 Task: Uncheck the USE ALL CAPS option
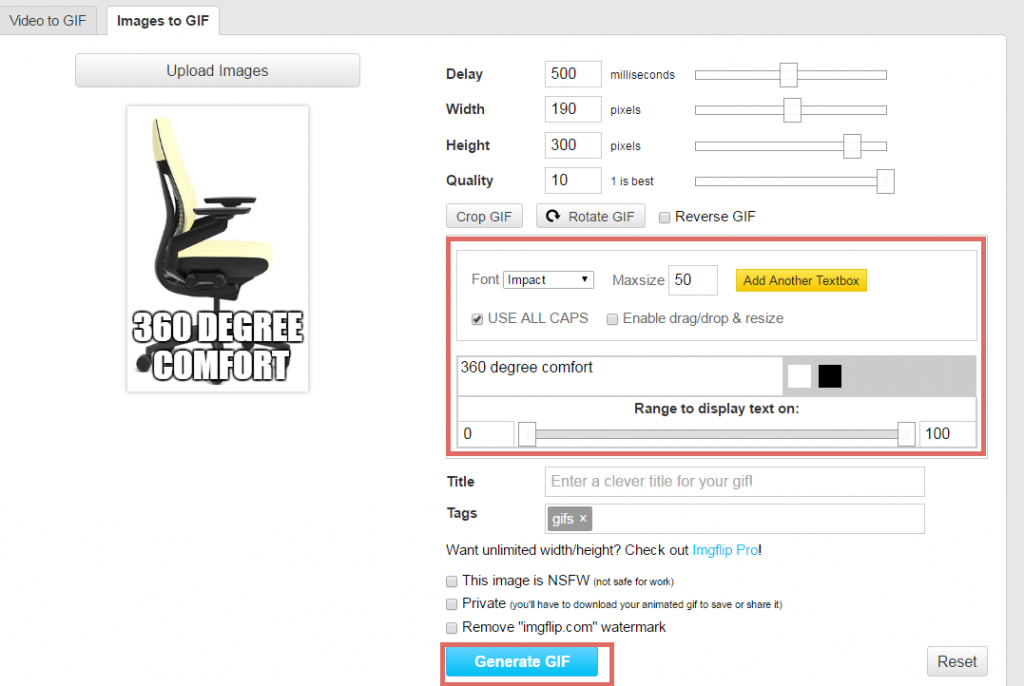(478, 319)
